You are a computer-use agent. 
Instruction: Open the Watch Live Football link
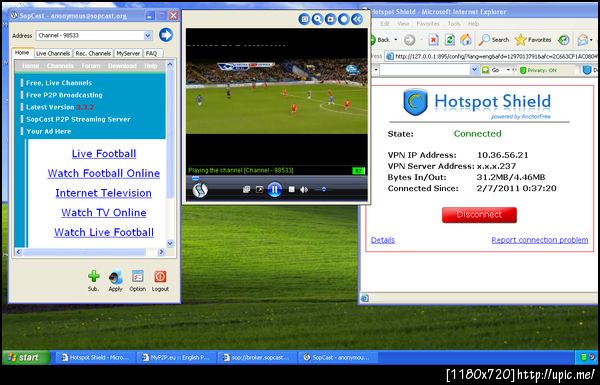(104, 232)
